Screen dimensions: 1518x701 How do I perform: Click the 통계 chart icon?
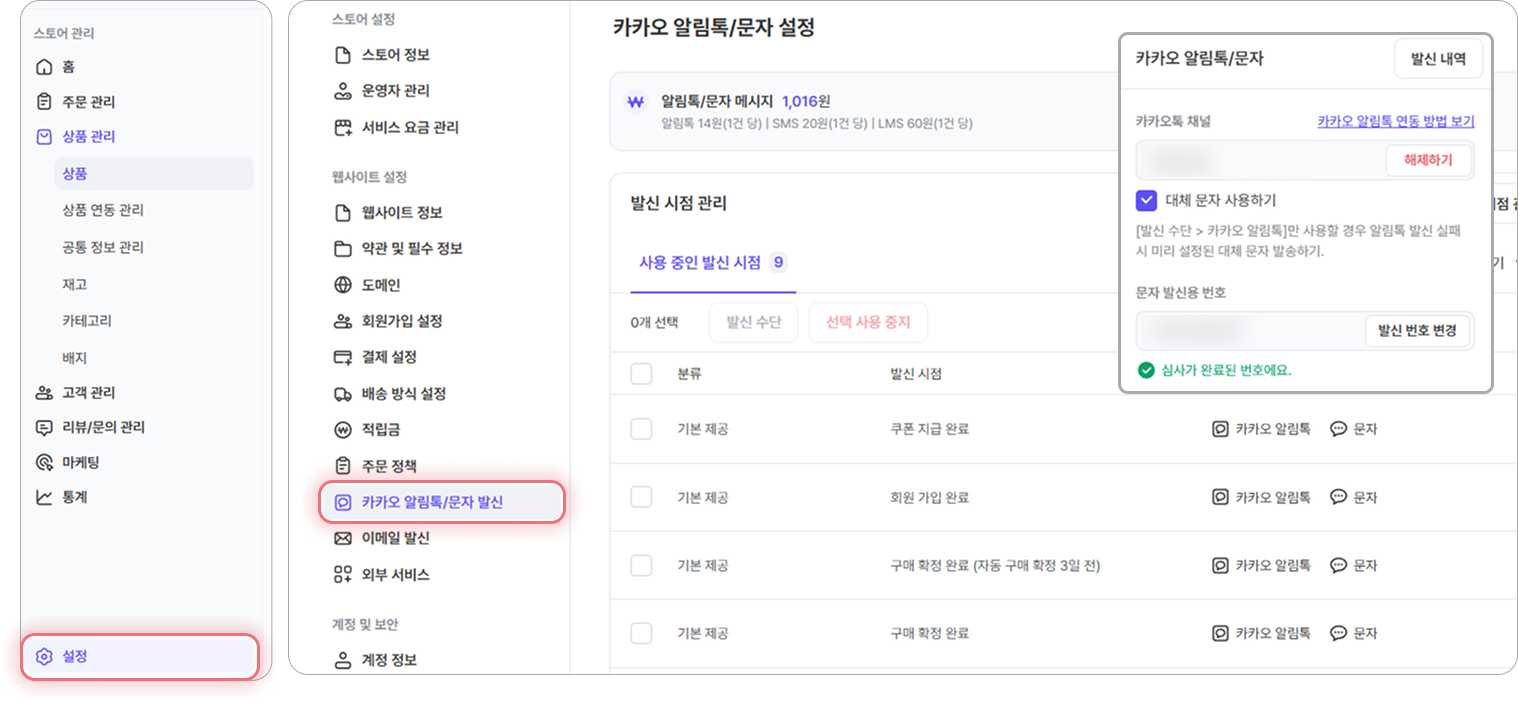coord(44,497)
